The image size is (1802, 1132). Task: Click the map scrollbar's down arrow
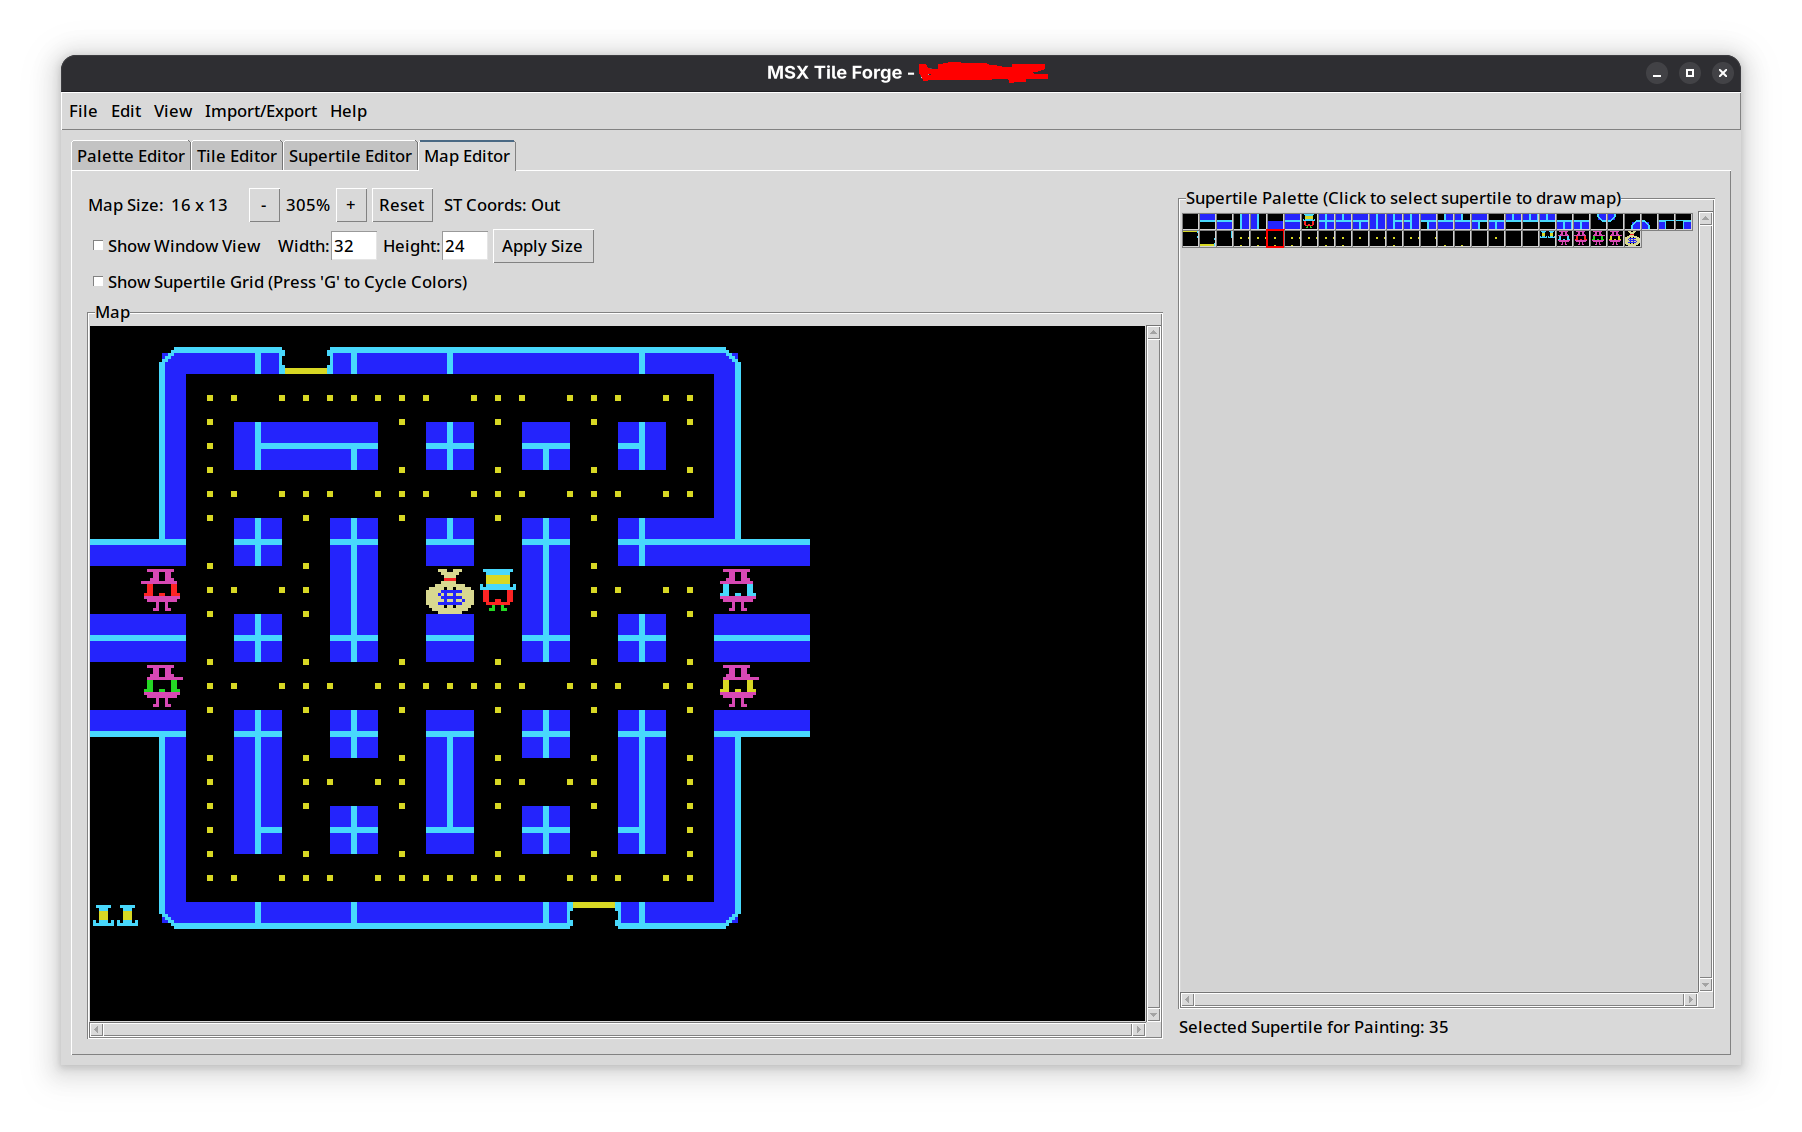click(1154, 1015)
